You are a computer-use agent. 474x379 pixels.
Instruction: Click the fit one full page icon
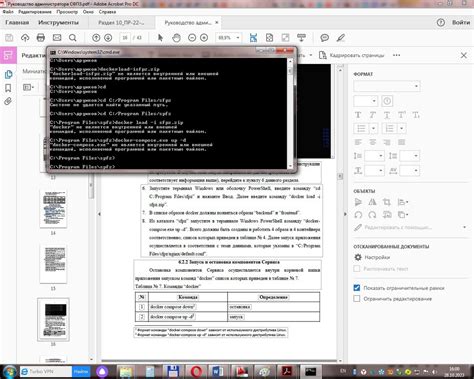(x=269, y=38)
